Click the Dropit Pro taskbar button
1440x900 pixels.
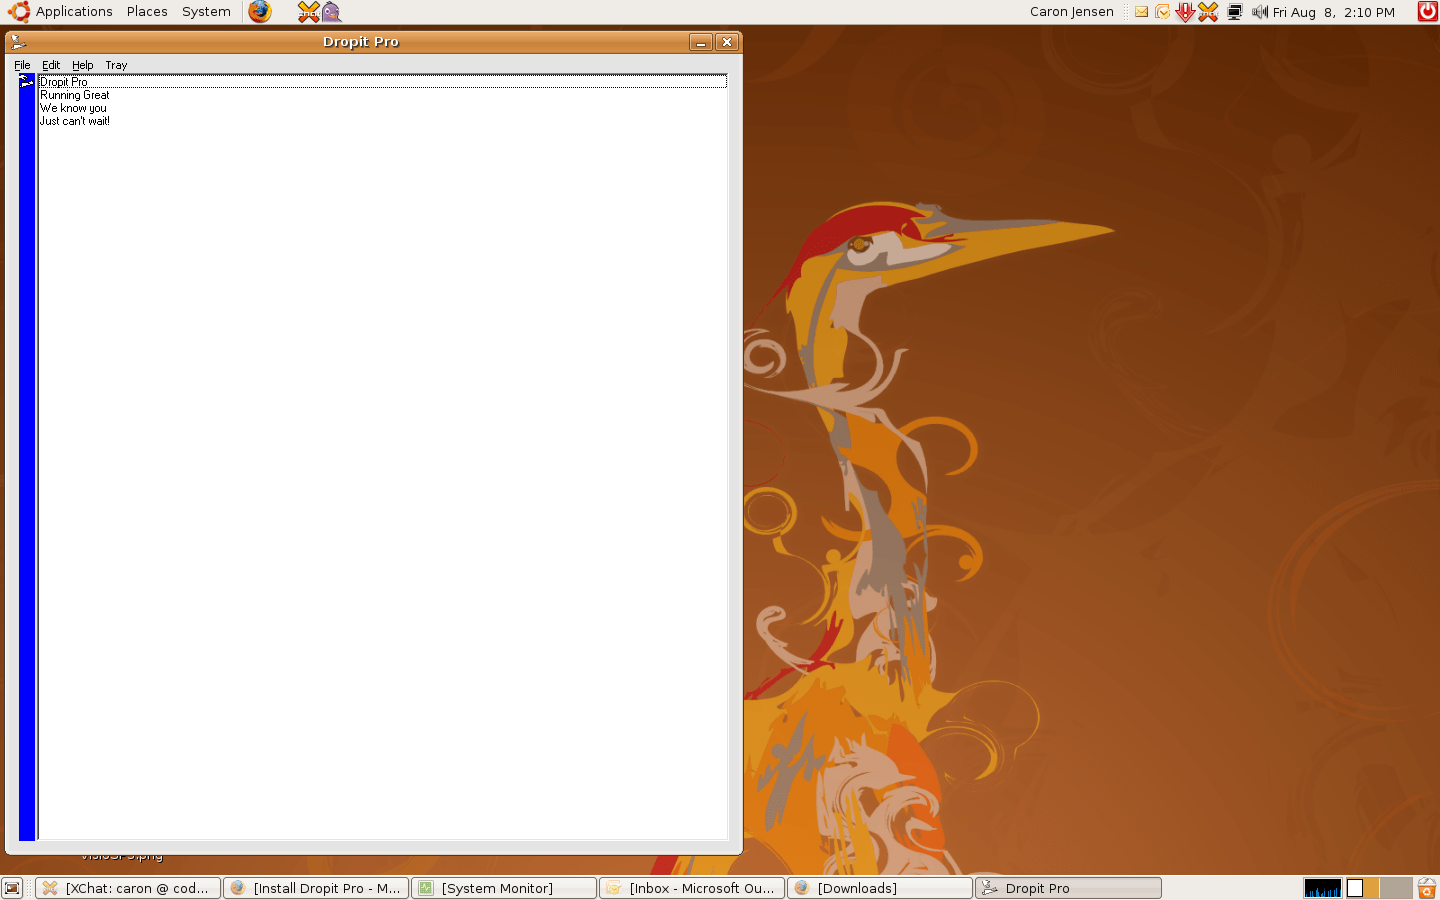click(1068, 888)
